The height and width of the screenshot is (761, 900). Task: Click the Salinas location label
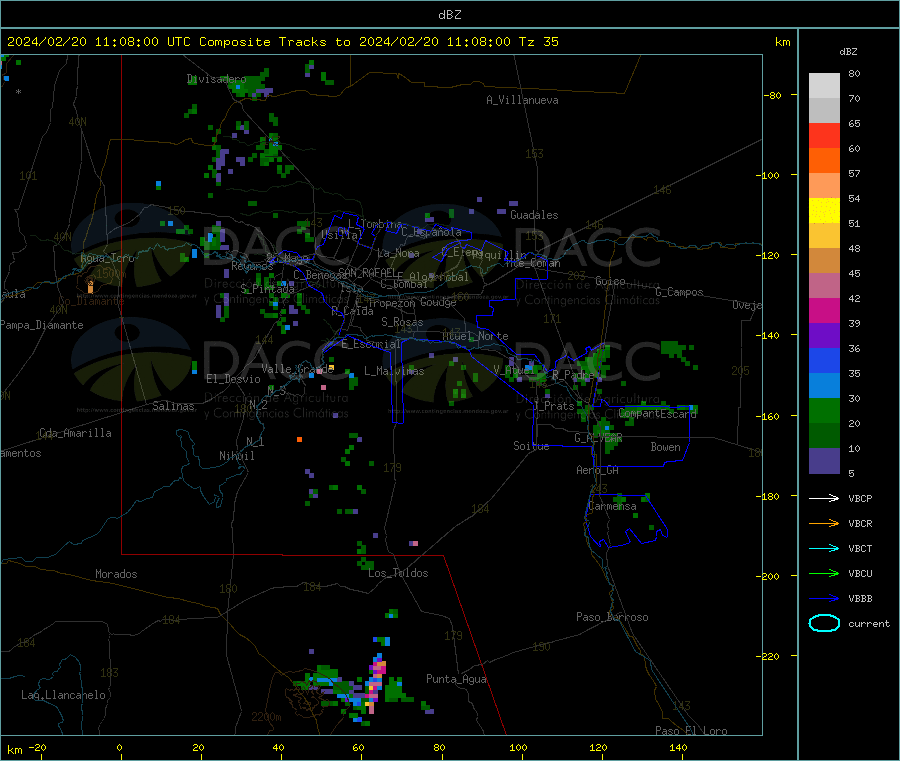pos(173,406)
